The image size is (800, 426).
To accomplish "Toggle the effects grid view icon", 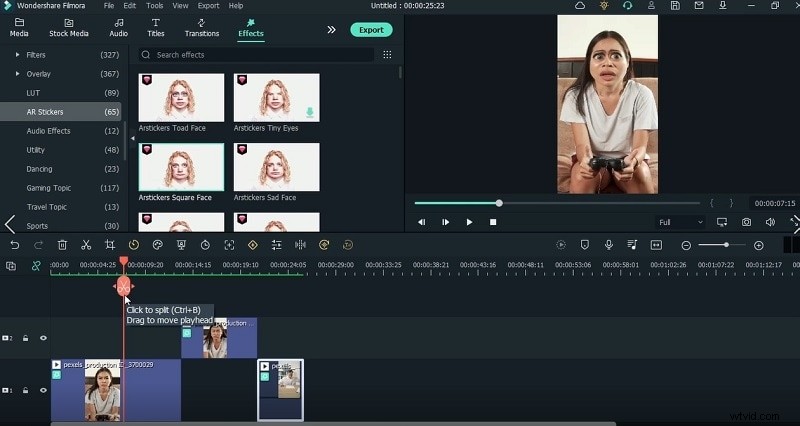I will click(387, 55).
